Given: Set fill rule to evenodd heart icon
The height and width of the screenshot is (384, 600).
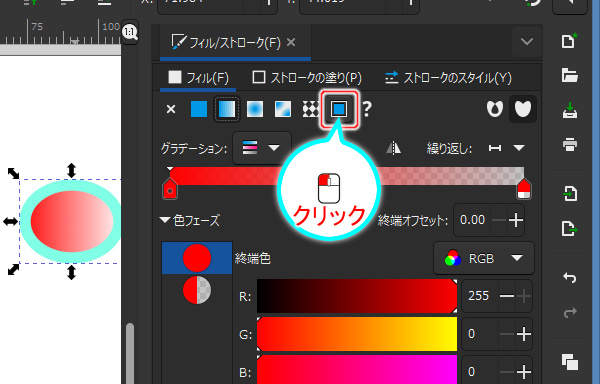Looking at the screenshot, I should pyautogui.click(x=495, y=109).
